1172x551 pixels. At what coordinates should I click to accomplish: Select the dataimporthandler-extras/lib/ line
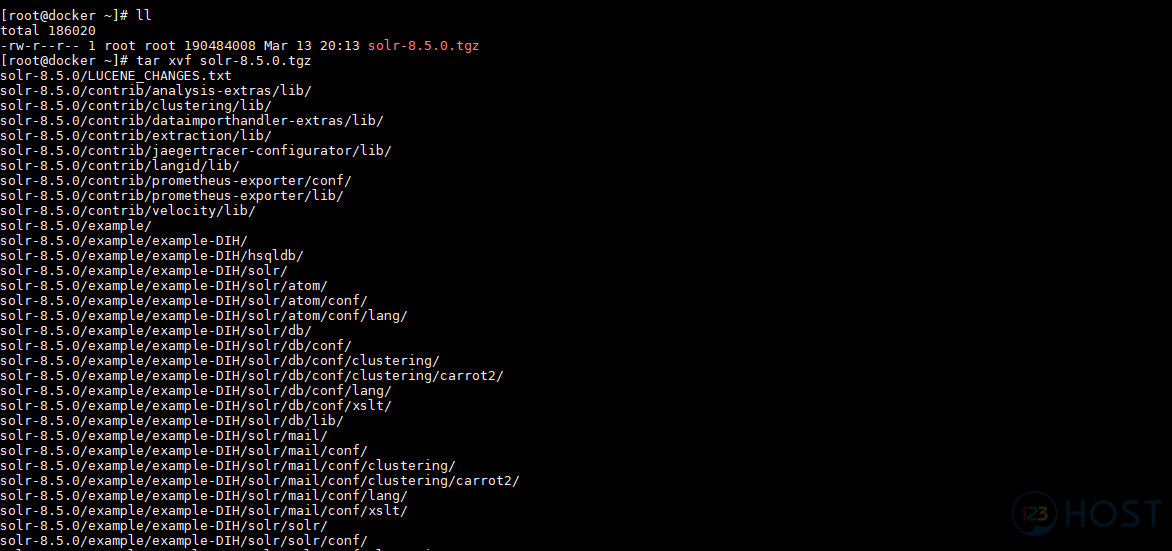coord(192,120)
